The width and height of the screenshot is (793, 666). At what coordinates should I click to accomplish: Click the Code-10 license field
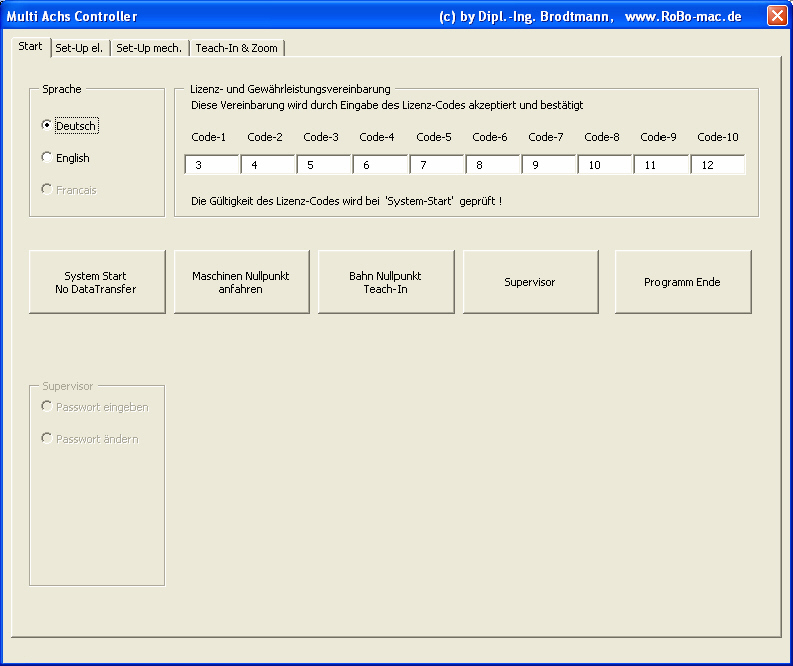(718, 165)
